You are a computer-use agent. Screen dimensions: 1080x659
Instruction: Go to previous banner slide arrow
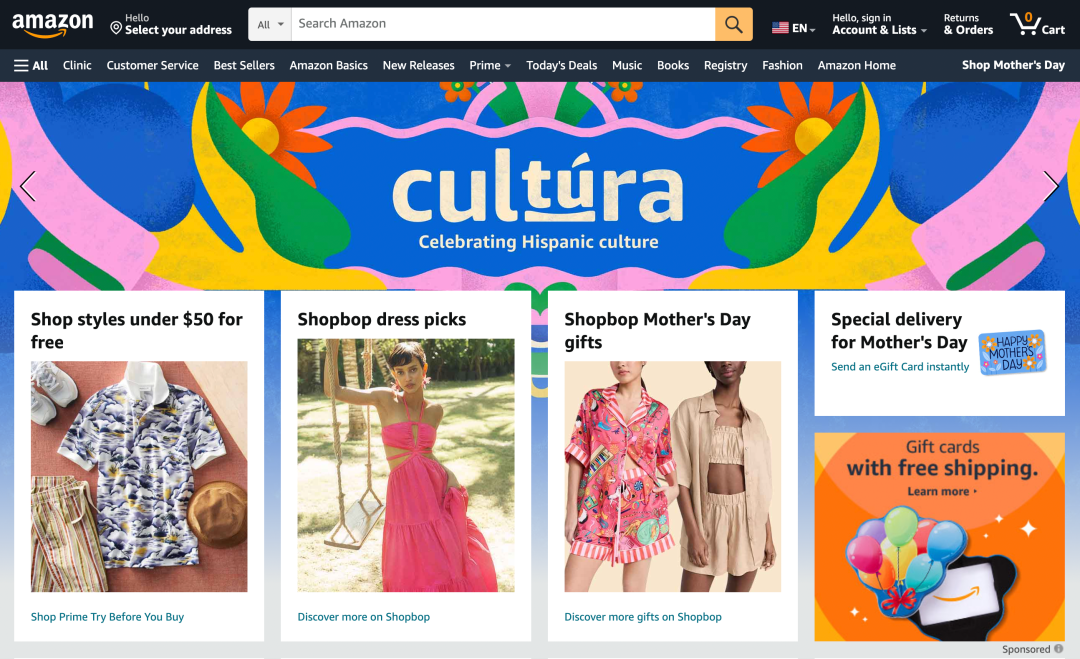pyautogui.click(x=28, y=186)
